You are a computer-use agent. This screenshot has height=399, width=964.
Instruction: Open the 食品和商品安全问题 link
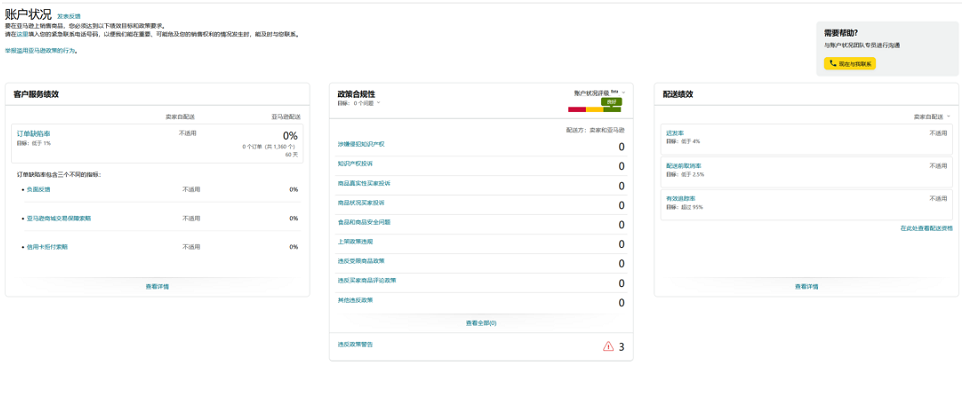coord(364,222)
